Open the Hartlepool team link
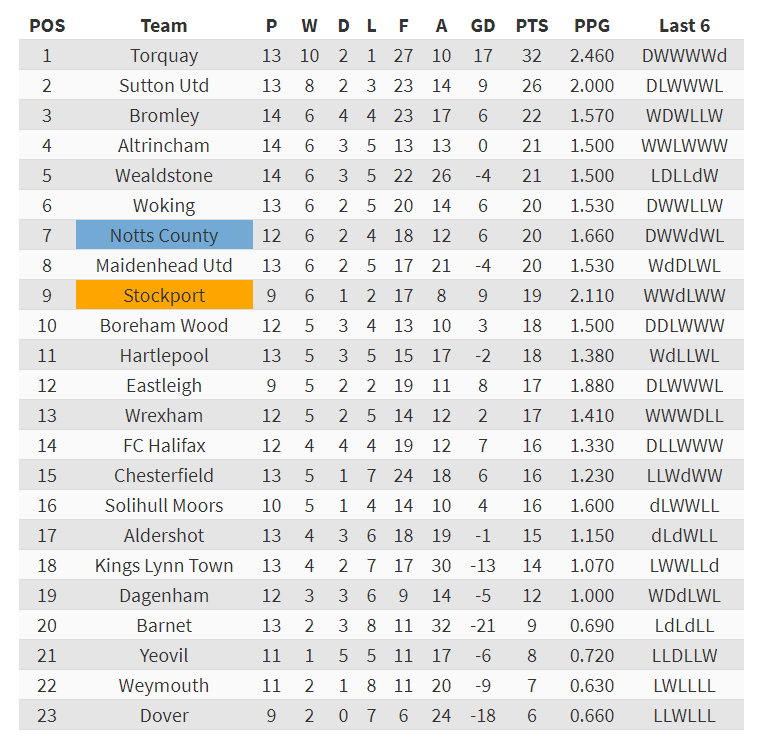The width and height of the screenshot is (761, 741). click(x=164, y=356)
